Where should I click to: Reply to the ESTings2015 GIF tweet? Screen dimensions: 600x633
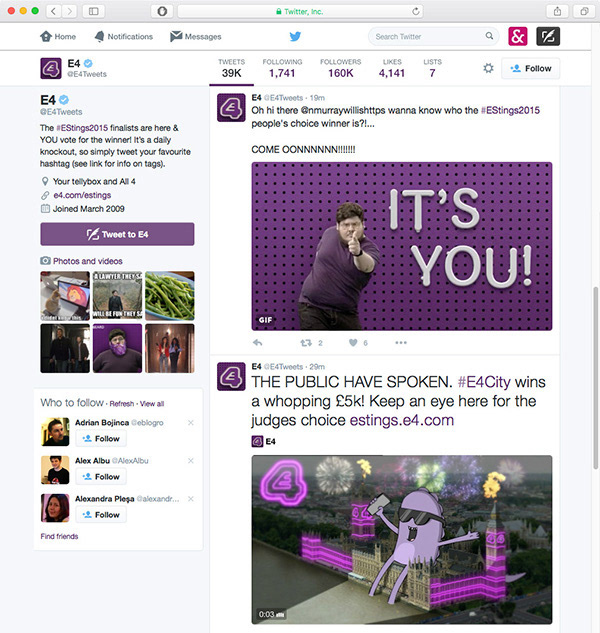tap(258, 343)
